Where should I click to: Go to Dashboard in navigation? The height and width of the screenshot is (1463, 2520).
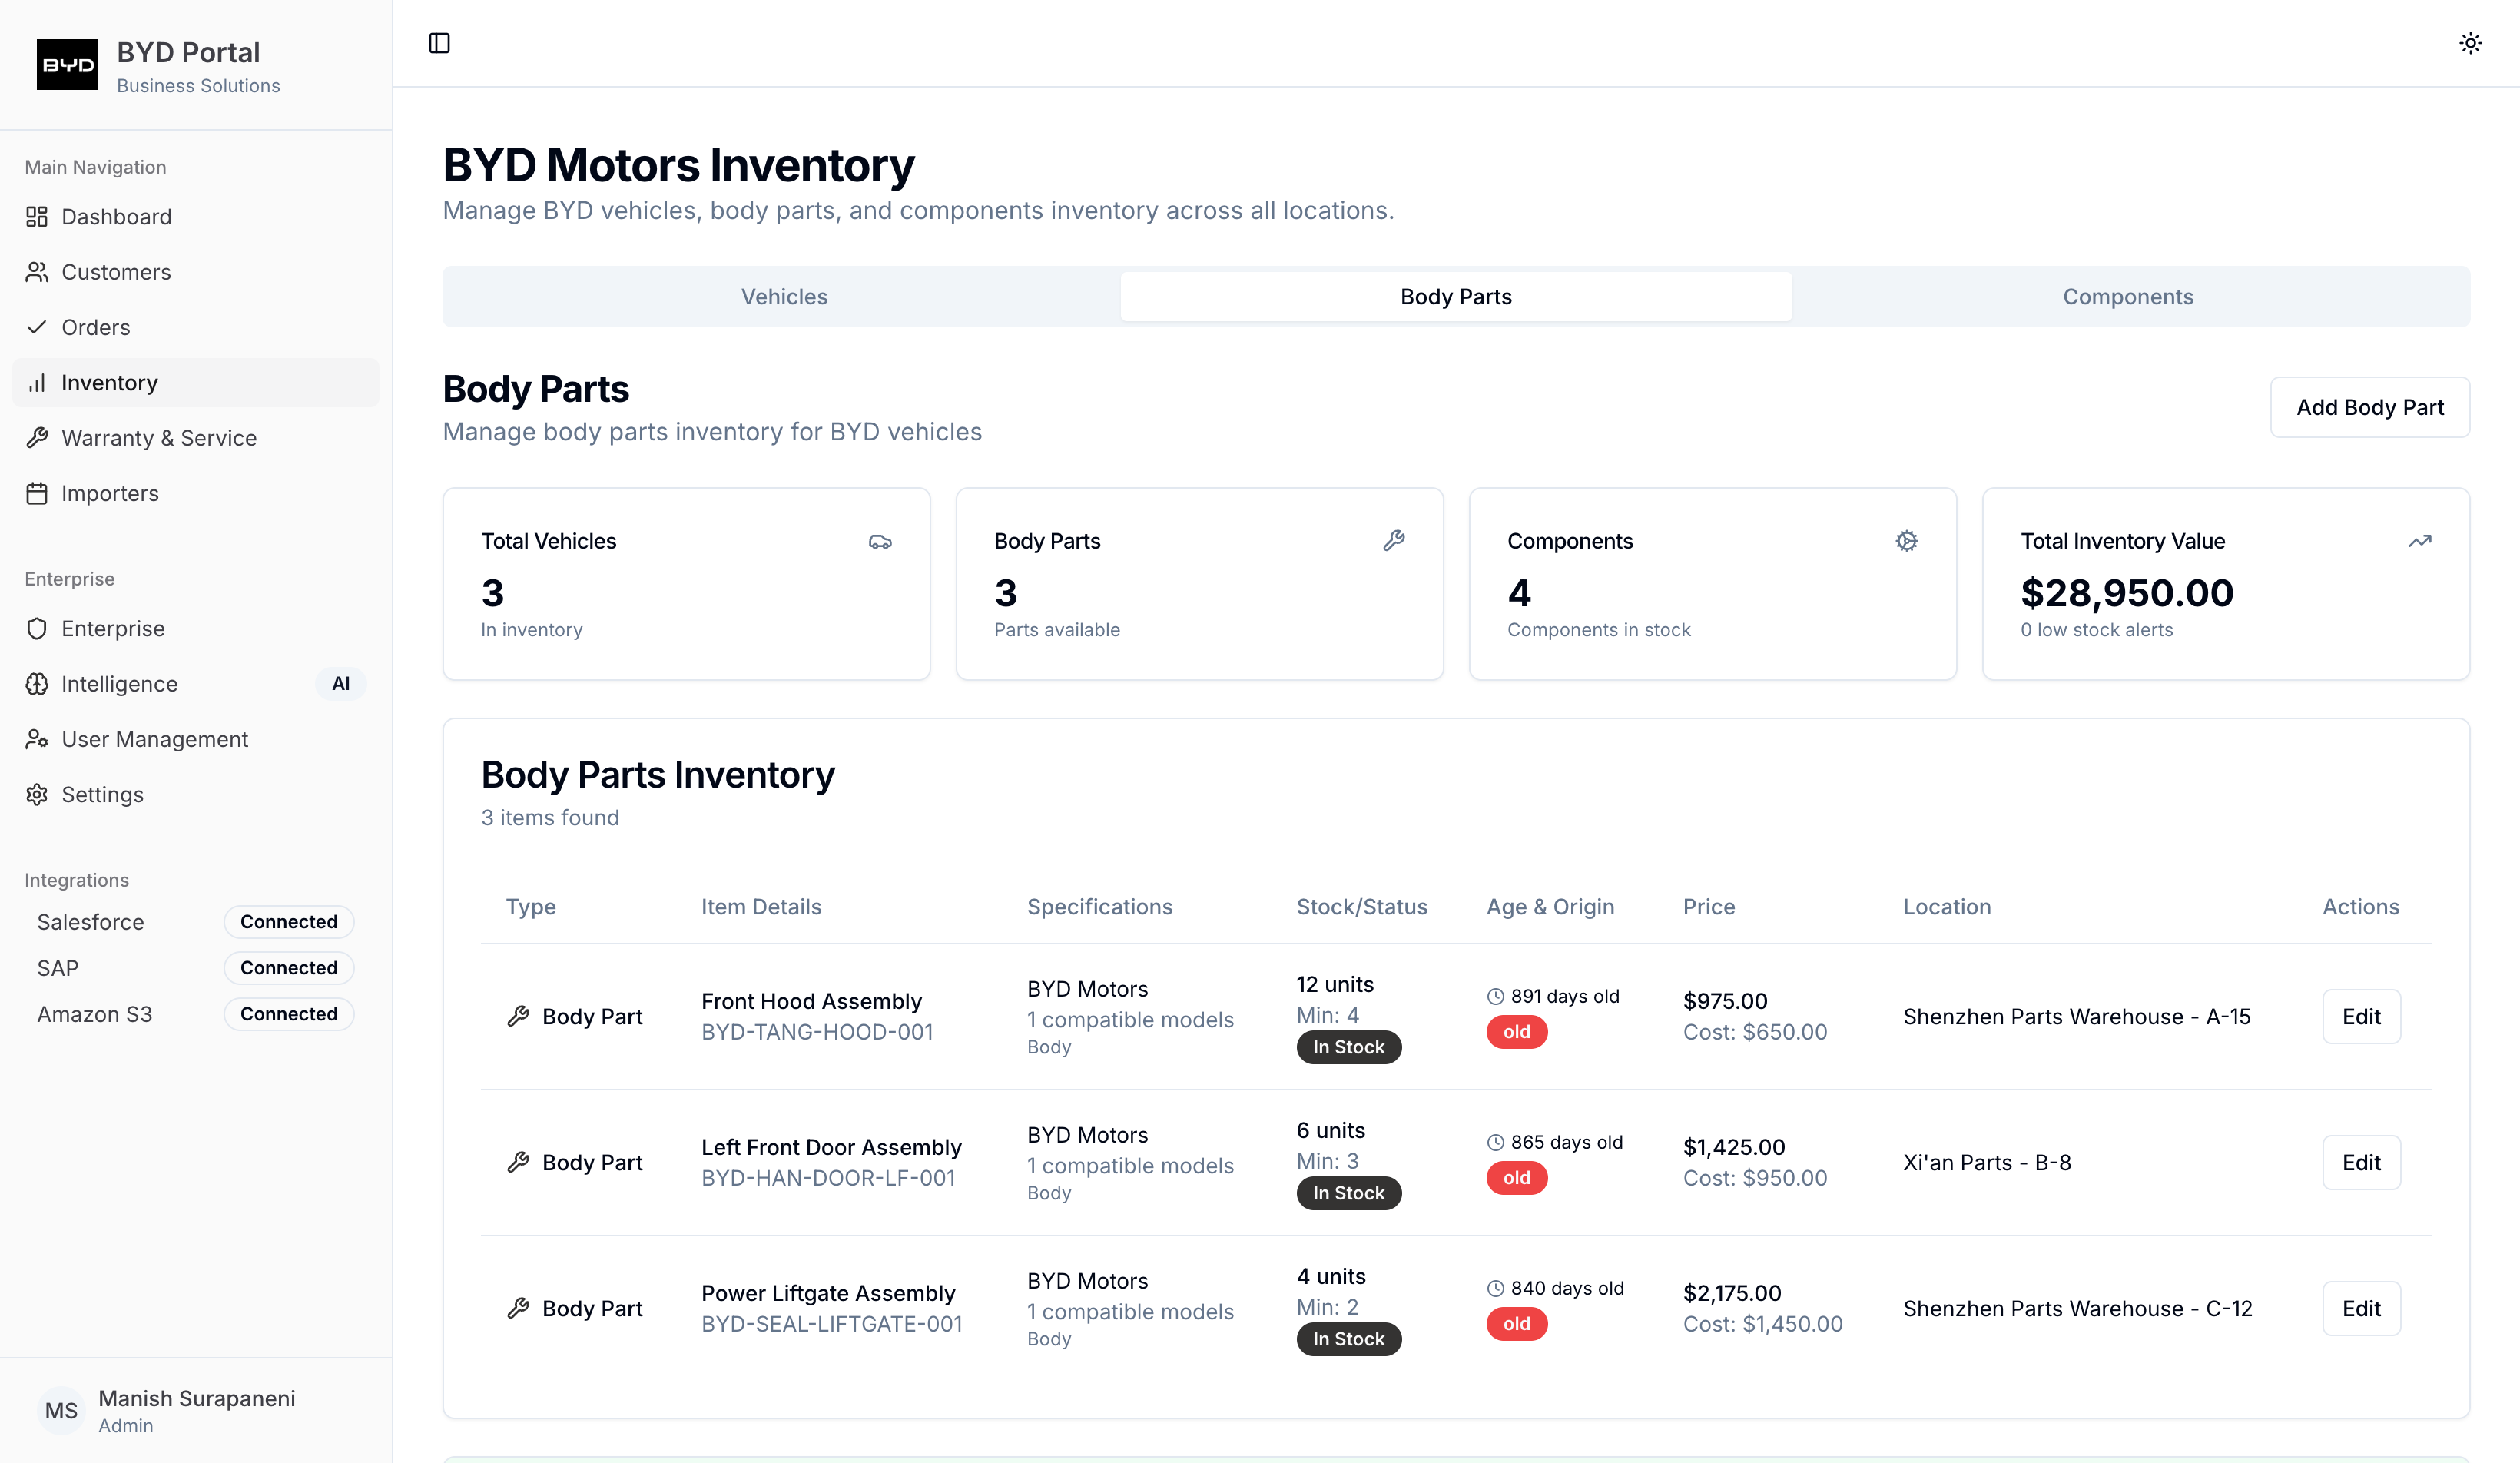pos(196,217)
